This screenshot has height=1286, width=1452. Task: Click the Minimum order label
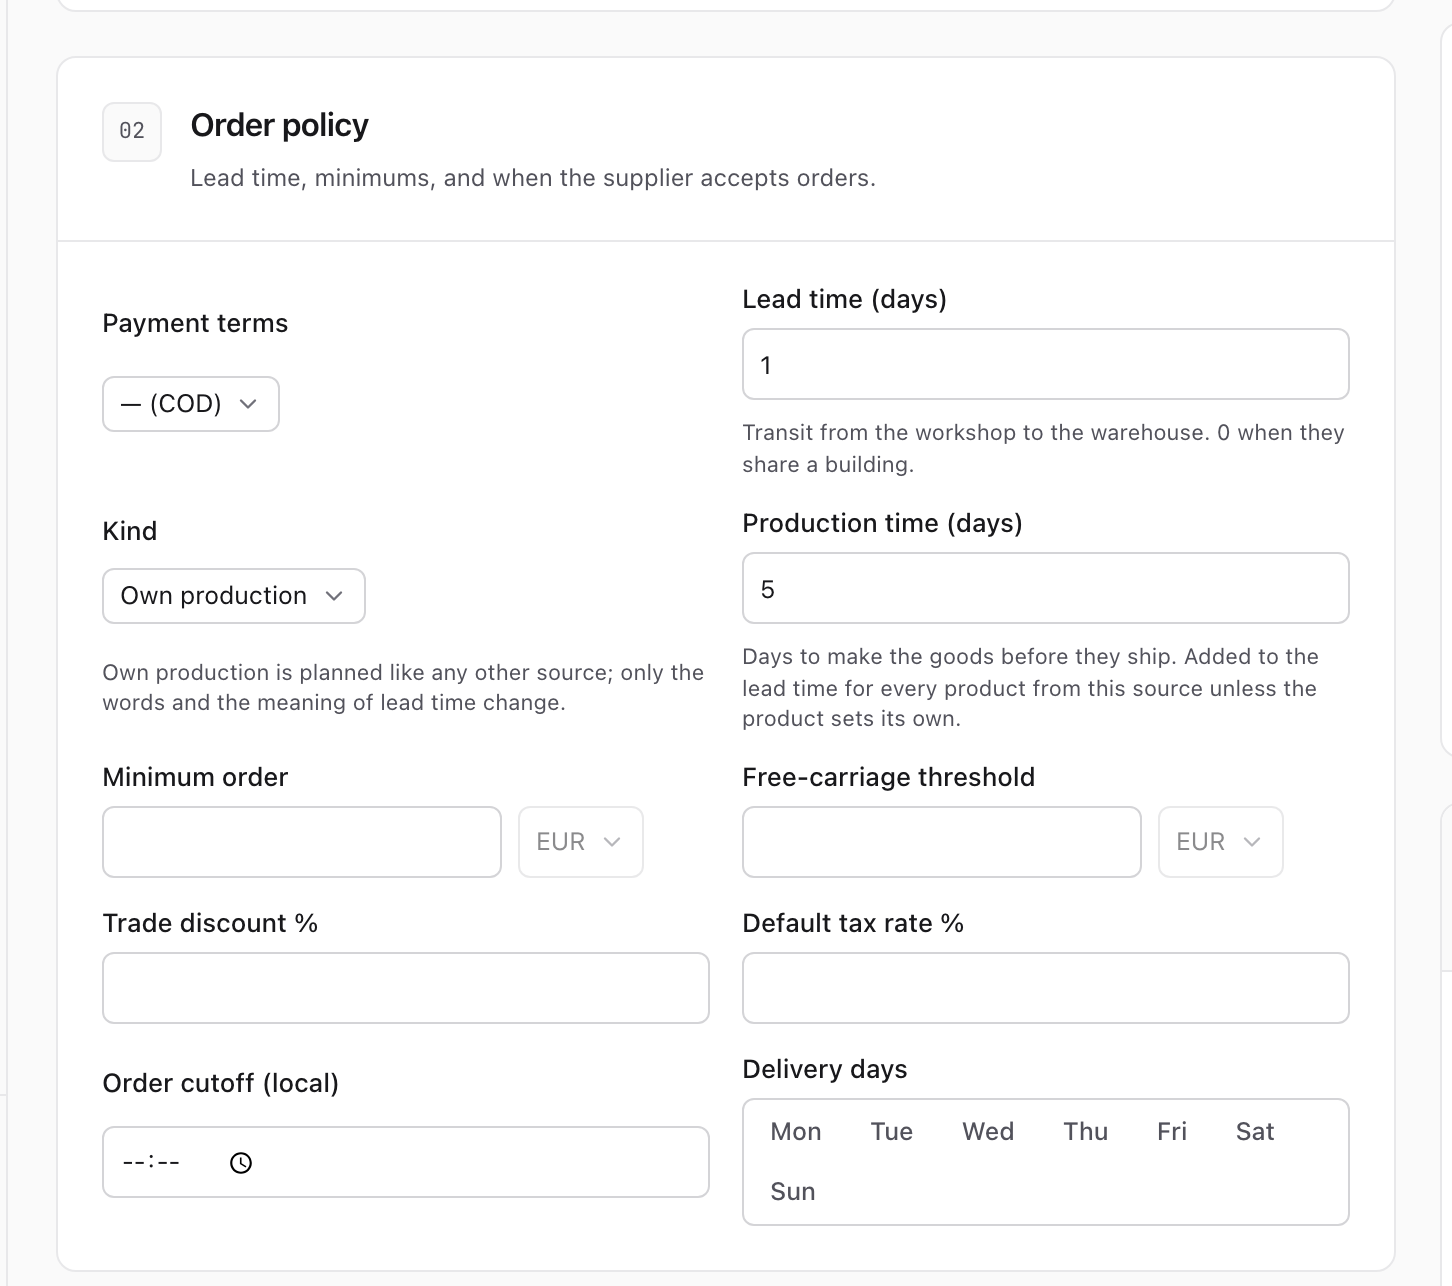point(195,777)
